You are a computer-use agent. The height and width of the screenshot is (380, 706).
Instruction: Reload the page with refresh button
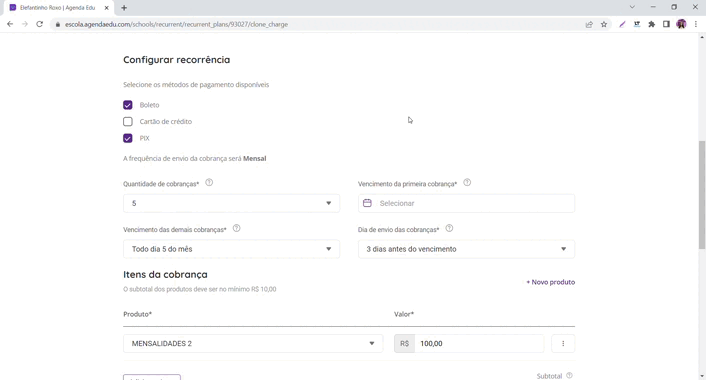[x=40, y=24]
